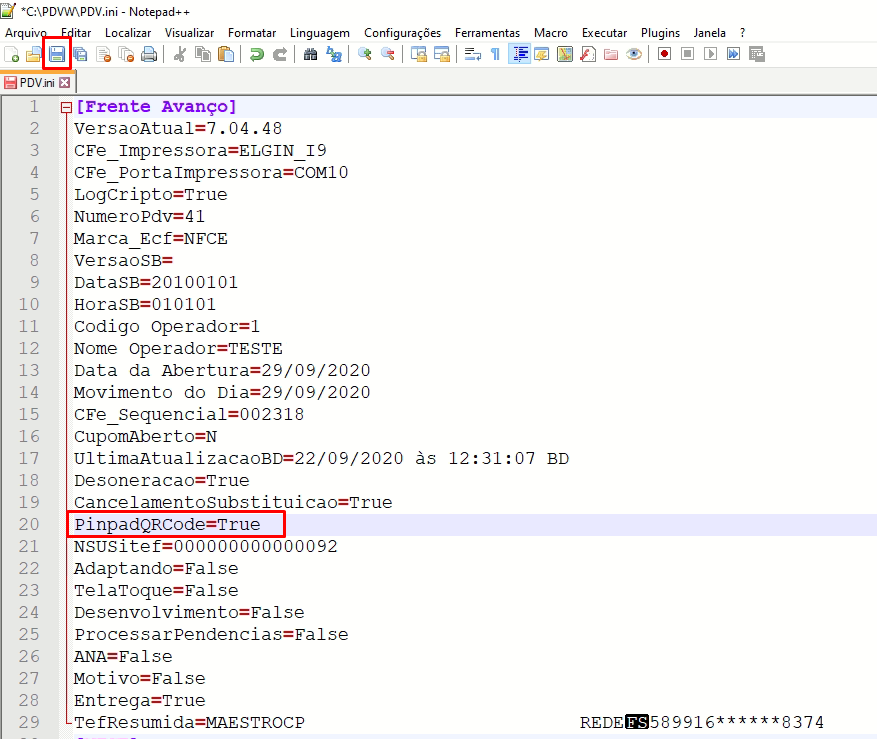The image size is (877, 739).
Task: Toggle show all characters pilcrow
Action: [496, 54]
